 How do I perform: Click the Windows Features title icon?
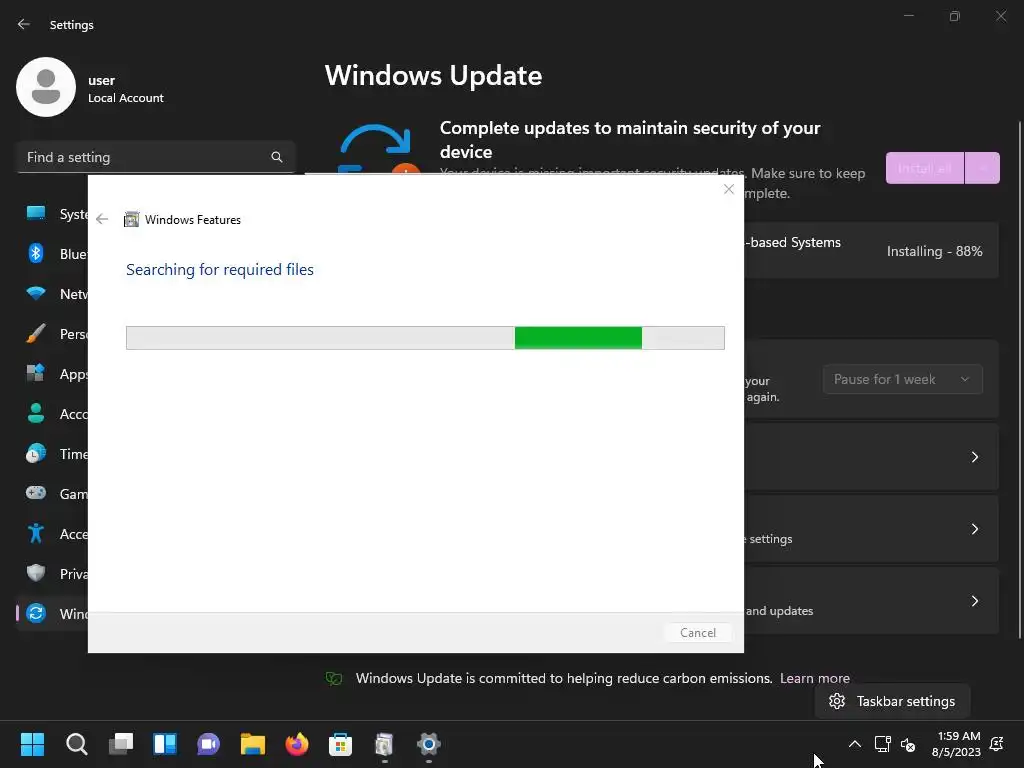(131, 219)
